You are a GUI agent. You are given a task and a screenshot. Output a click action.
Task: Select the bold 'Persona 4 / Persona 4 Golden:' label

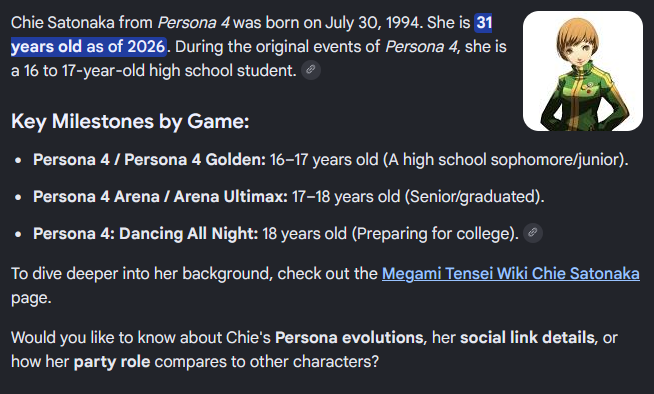[149, 160]
